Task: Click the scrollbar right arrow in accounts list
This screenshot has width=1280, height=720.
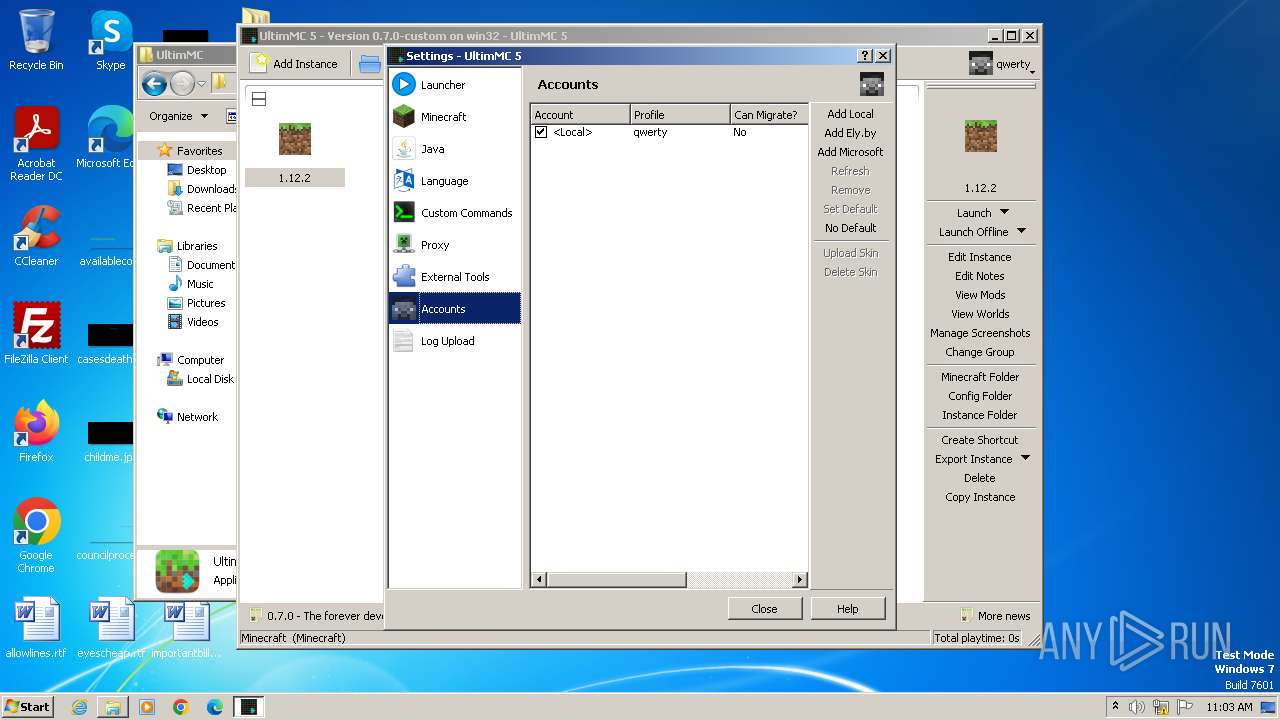Action: coord(800,580)
